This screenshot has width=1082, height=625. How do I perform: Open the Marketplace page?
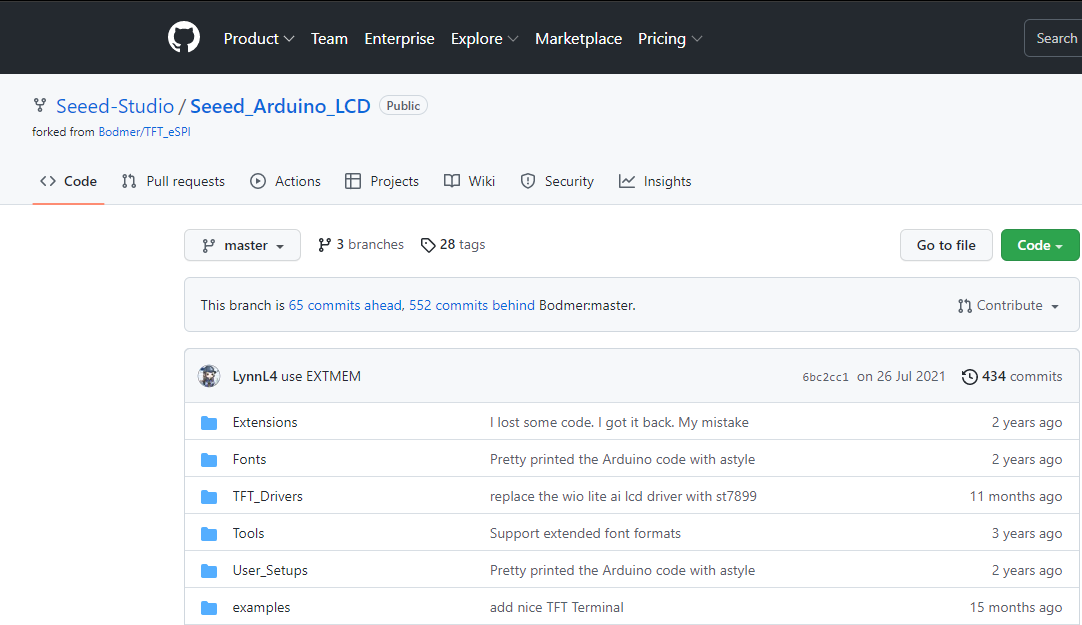coord(578,39)
